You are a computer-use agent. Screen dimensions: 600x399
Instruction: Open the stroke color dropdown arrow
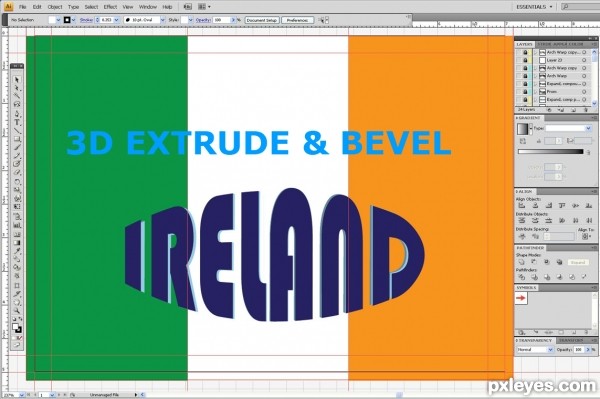[73, 20]
